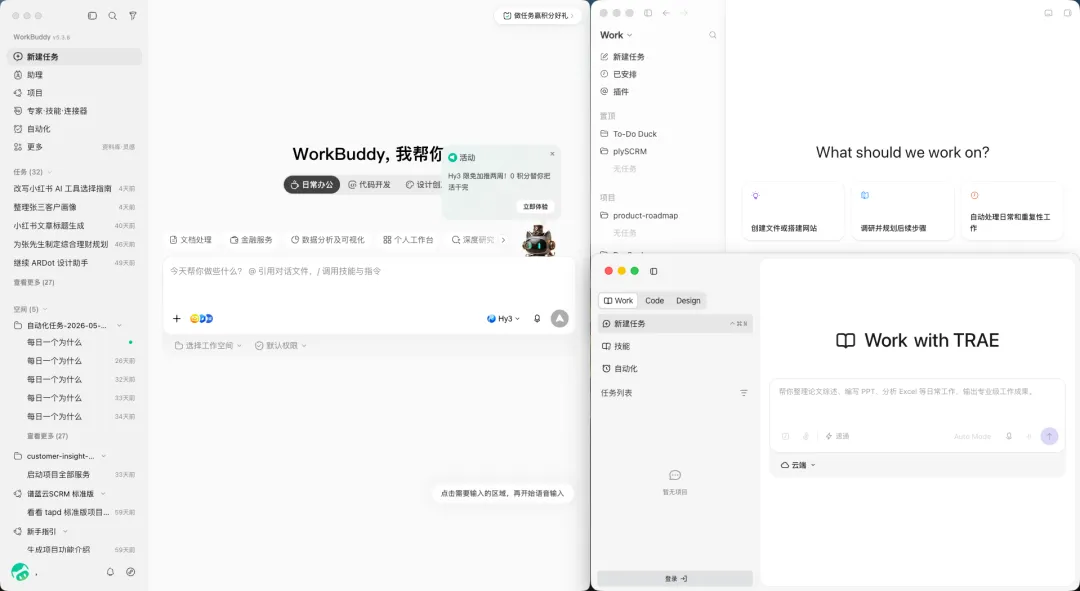Screen dimensions: 1080x591
Task: Toggle the WorkBuddy sidebar panel icon
Action: pos(92,16)
